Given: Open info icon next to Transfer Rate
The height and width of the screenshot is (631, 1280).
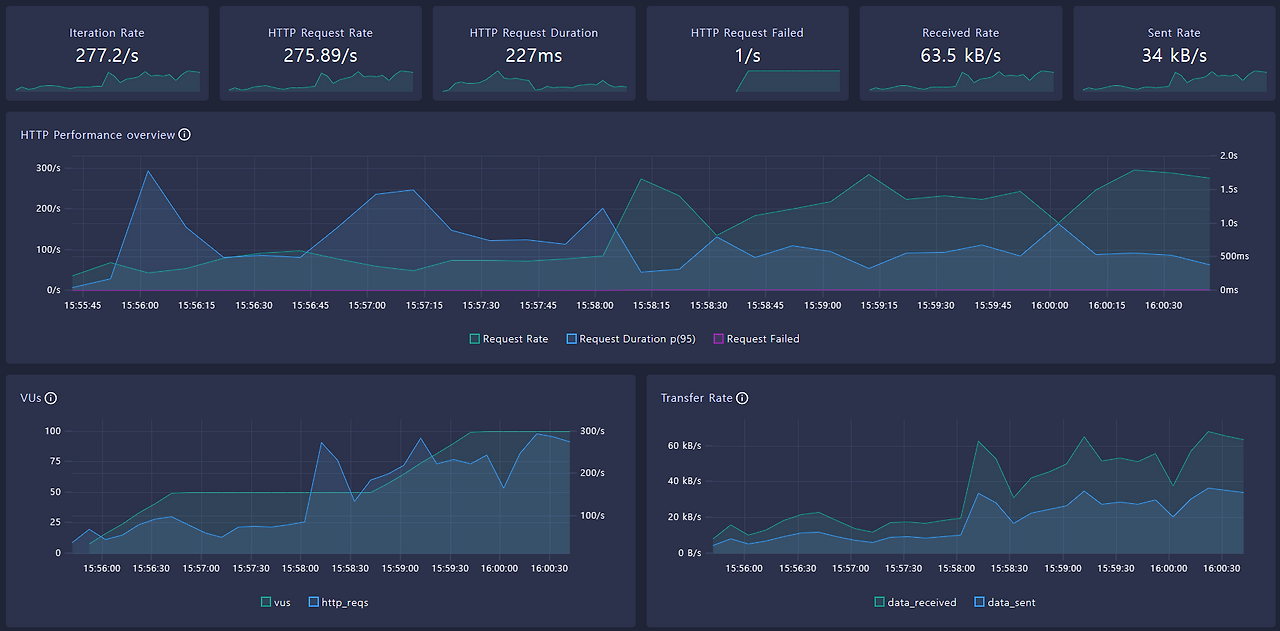Looking at the screenshot, I should (743, 398).
